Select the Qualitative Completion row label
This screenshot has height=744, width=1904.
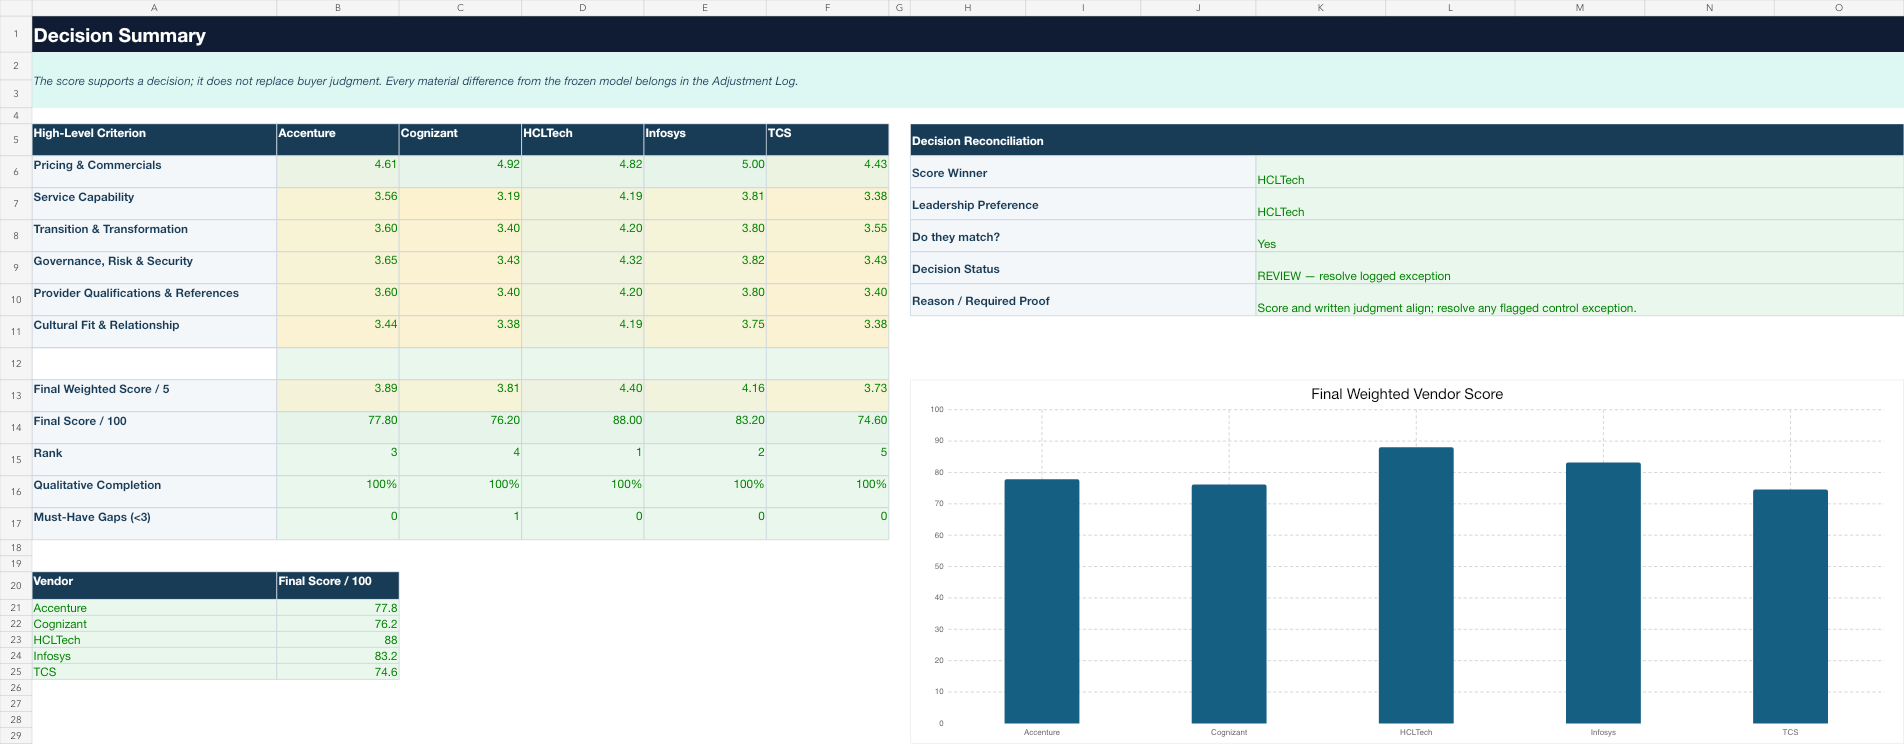click(154, 492)
